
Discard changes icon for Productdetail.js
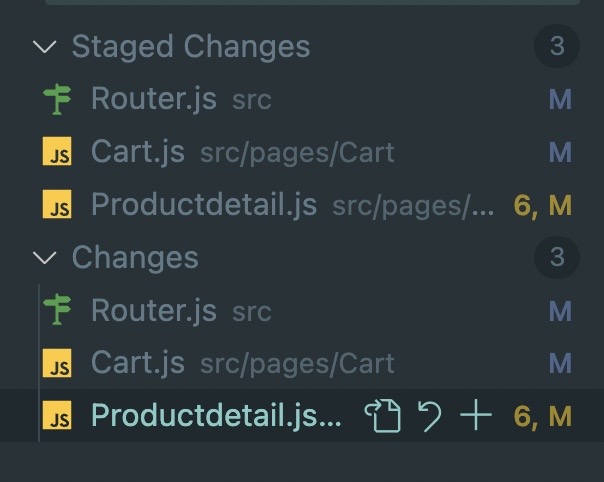tap(430, 416)
